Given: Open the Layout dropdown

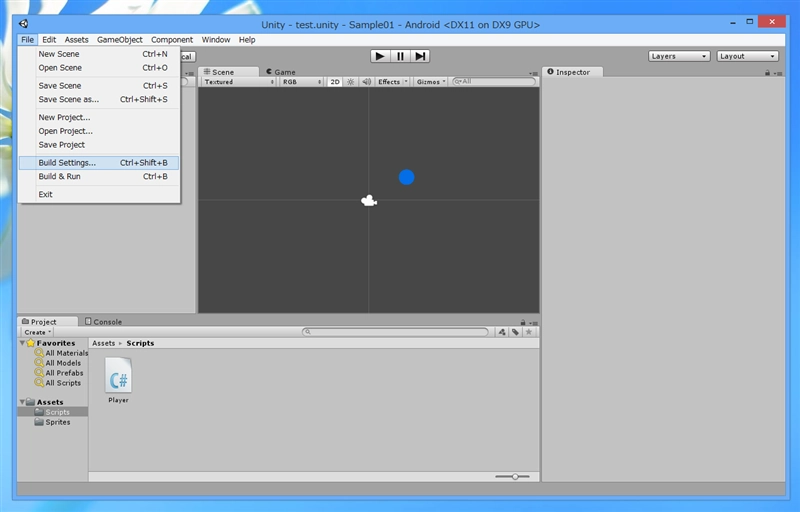Looking at the screenshot, I should point(747,56).
